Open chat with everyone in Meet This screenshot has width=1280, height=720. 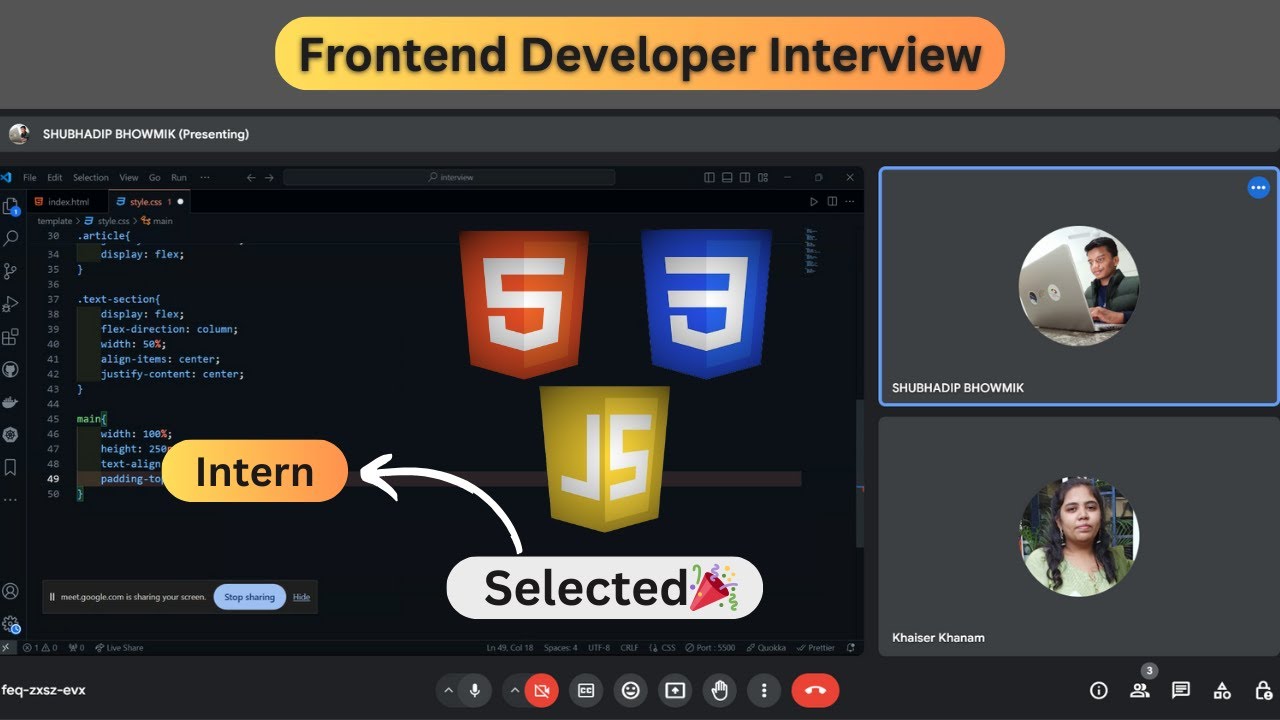[x=1181, y=690]
